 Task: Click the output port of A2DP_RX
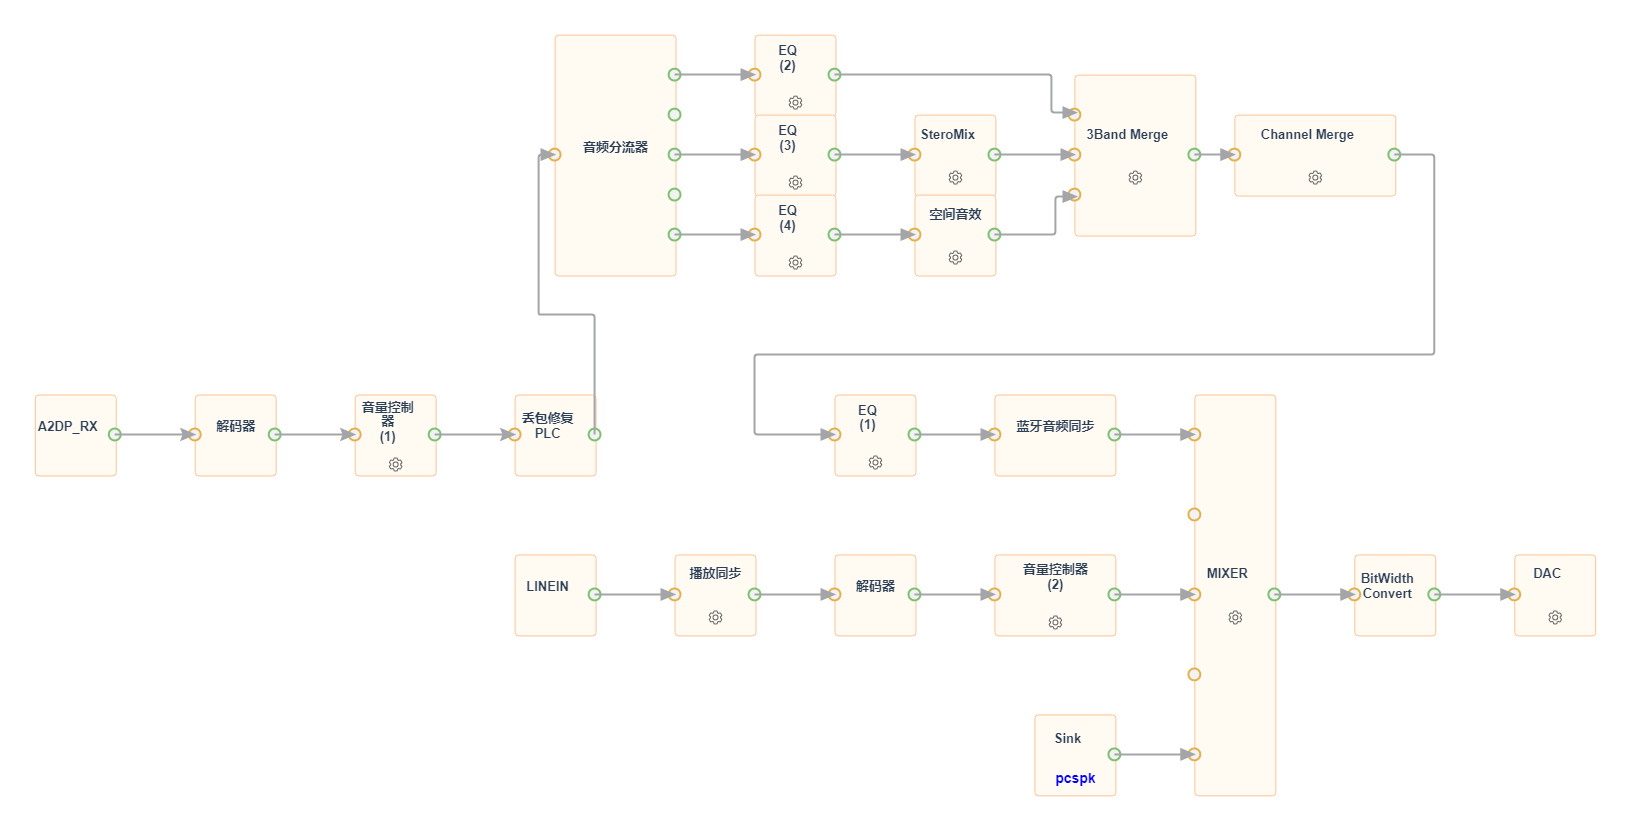[115, 434]
